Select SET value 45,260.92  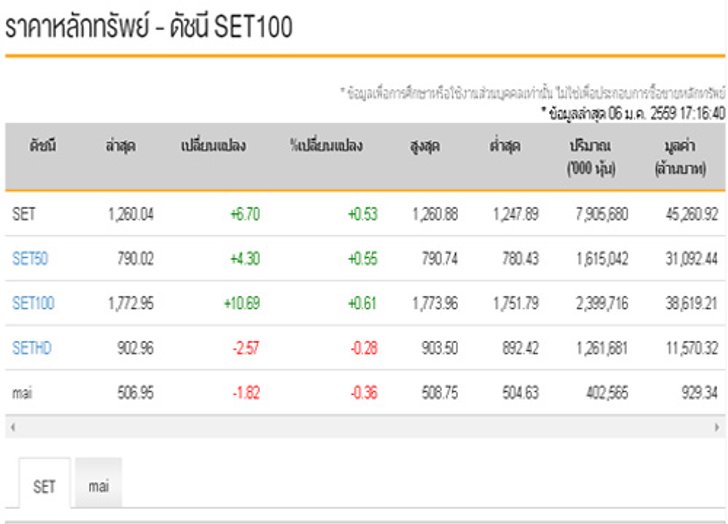[x=692, y=214]
